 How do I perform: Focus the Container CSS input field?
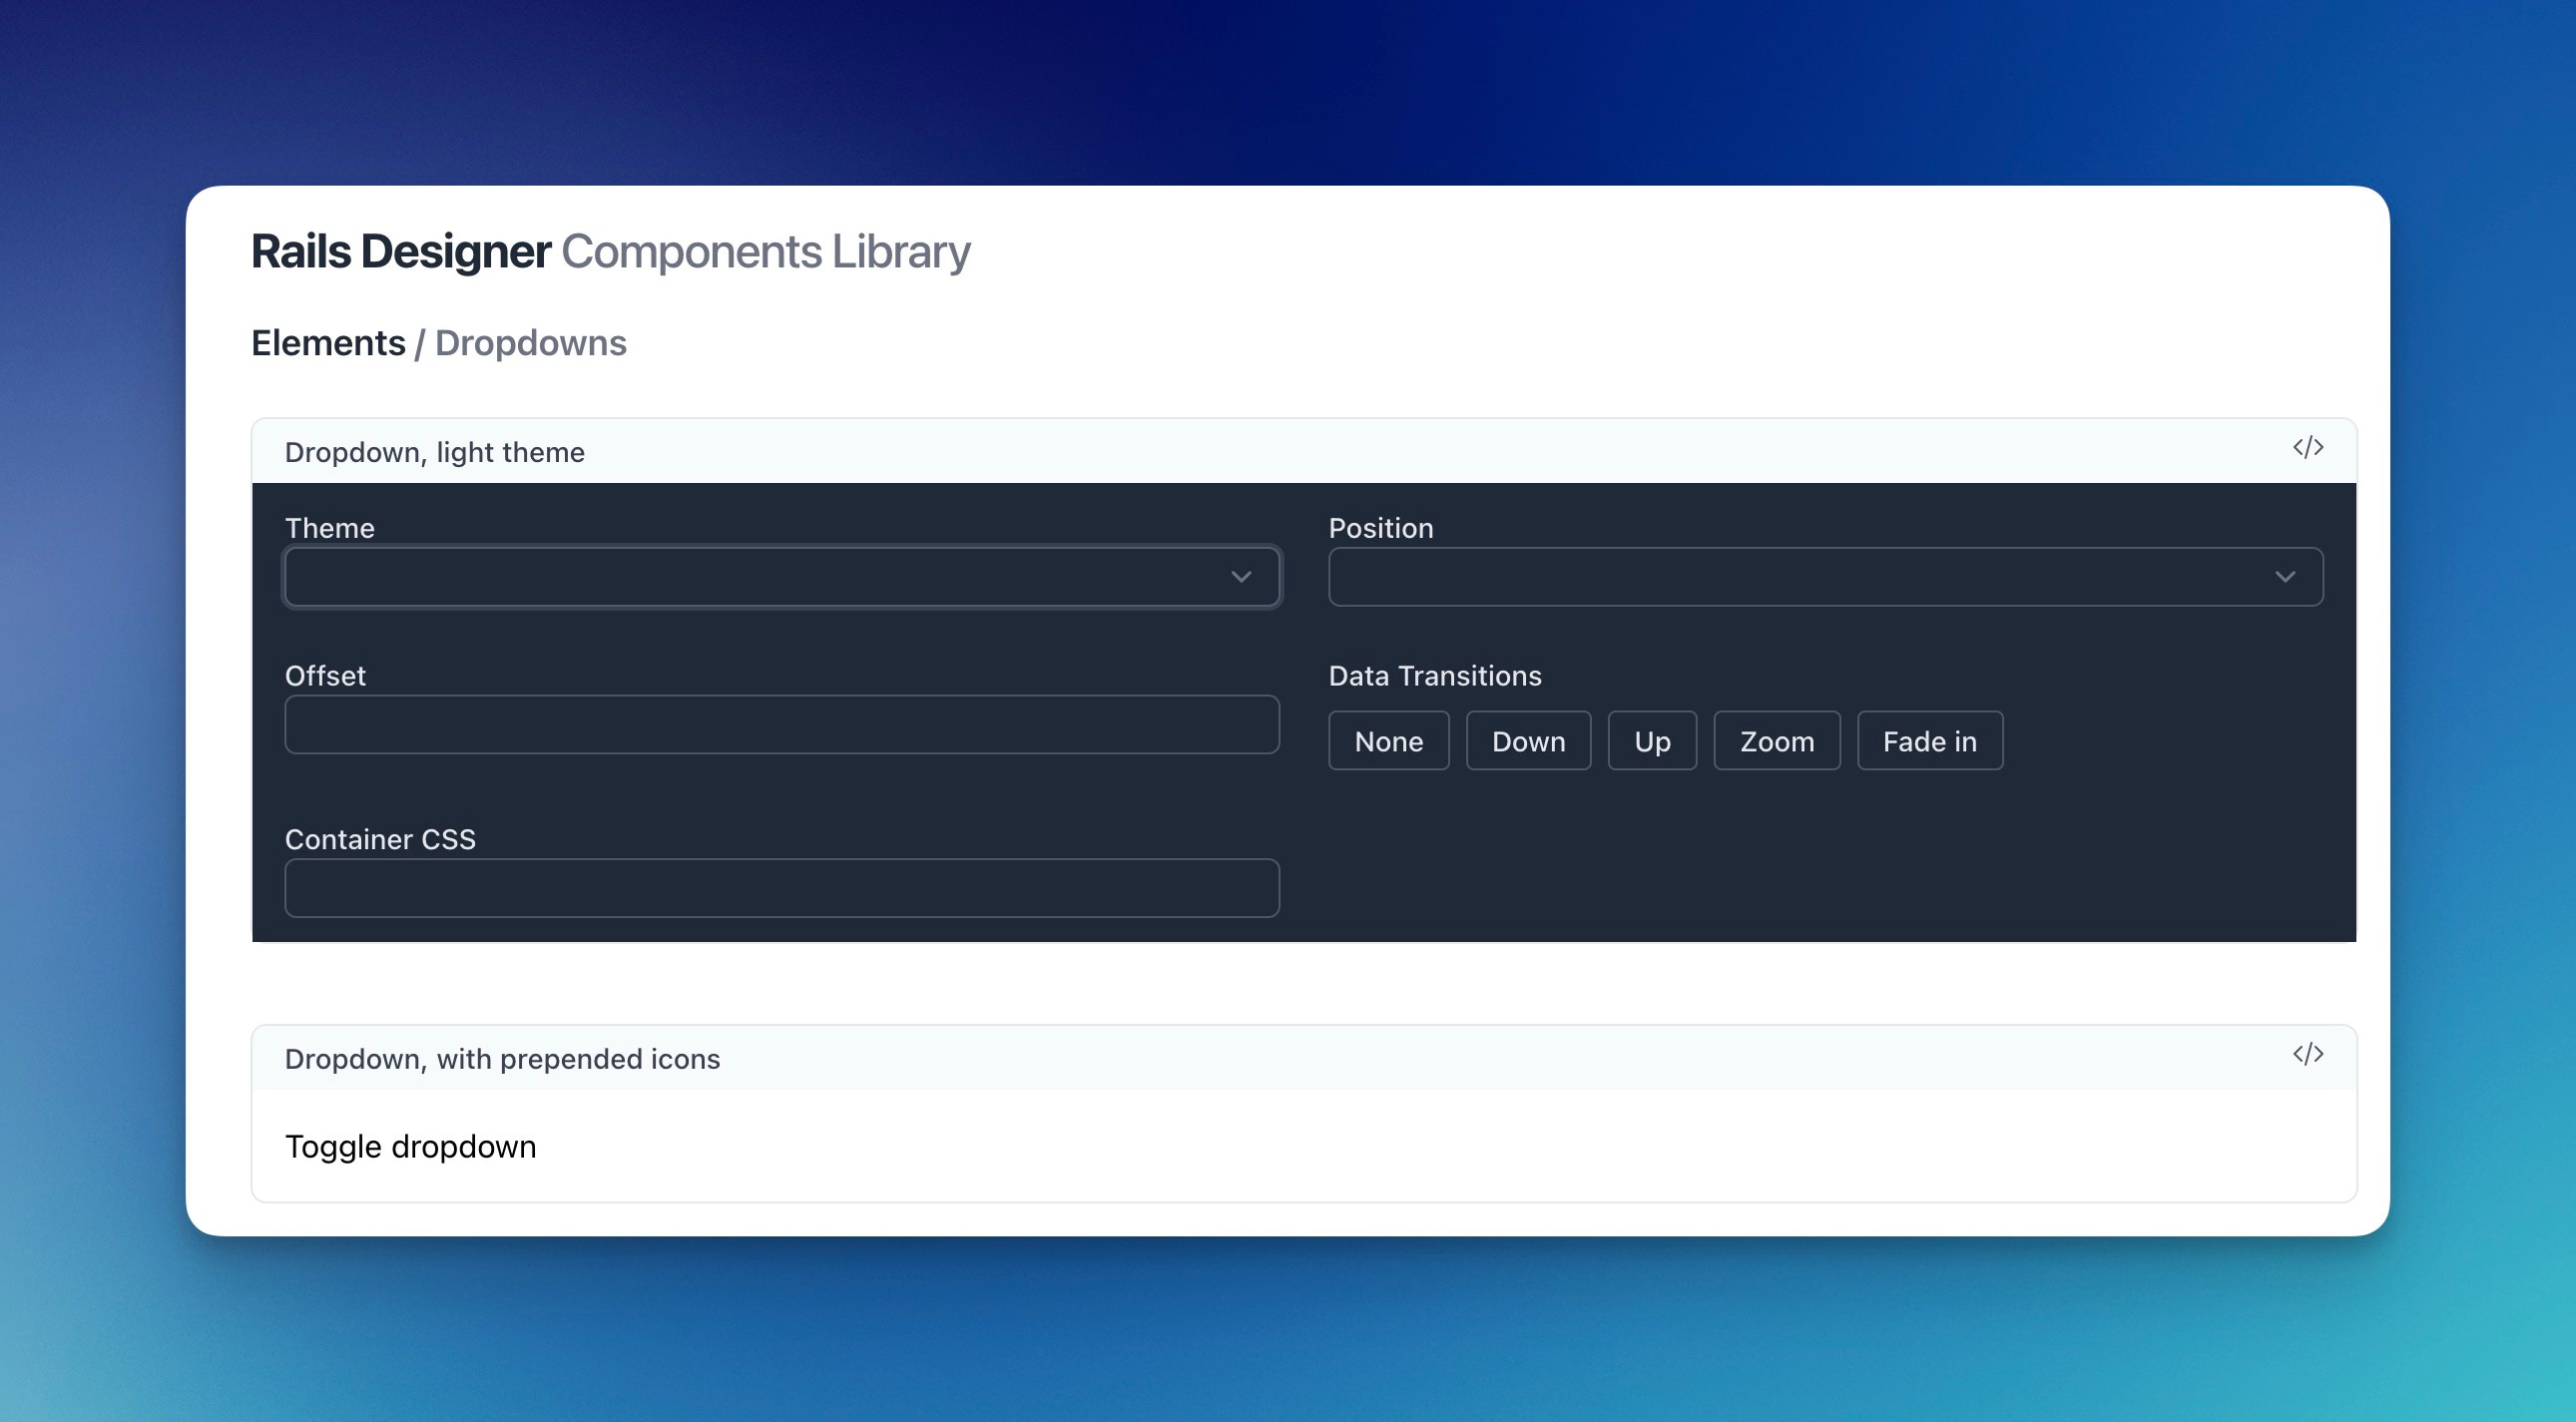pos(782,888)
